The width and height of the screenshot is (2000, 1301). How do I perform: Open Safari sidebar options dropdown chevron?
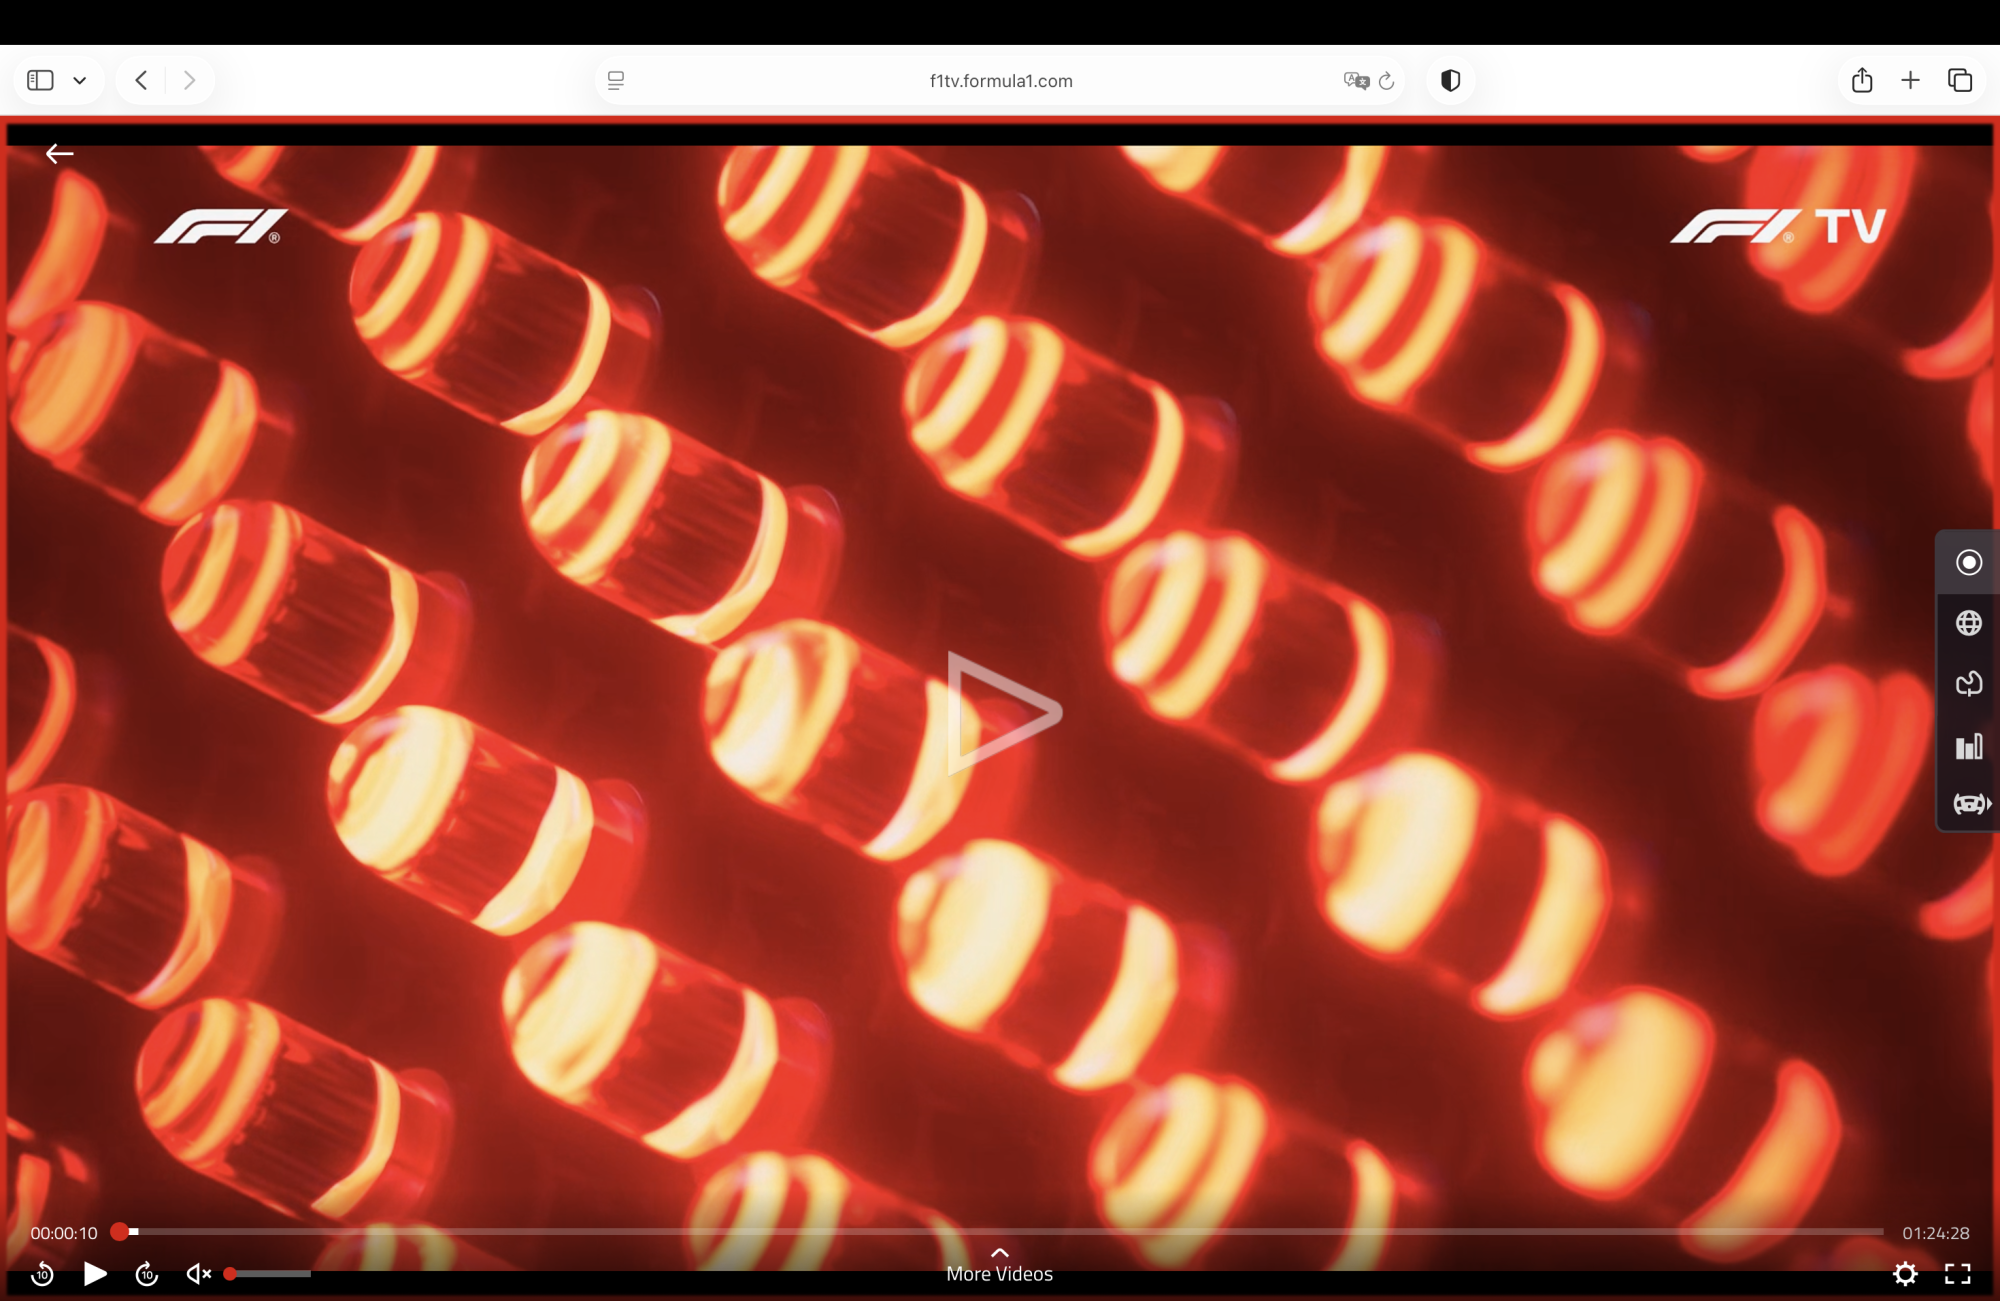pos(79,80)
